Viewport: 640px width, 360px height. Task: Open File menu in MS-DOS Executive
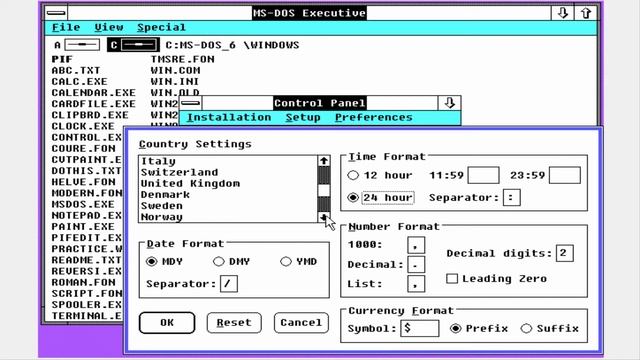66,27
